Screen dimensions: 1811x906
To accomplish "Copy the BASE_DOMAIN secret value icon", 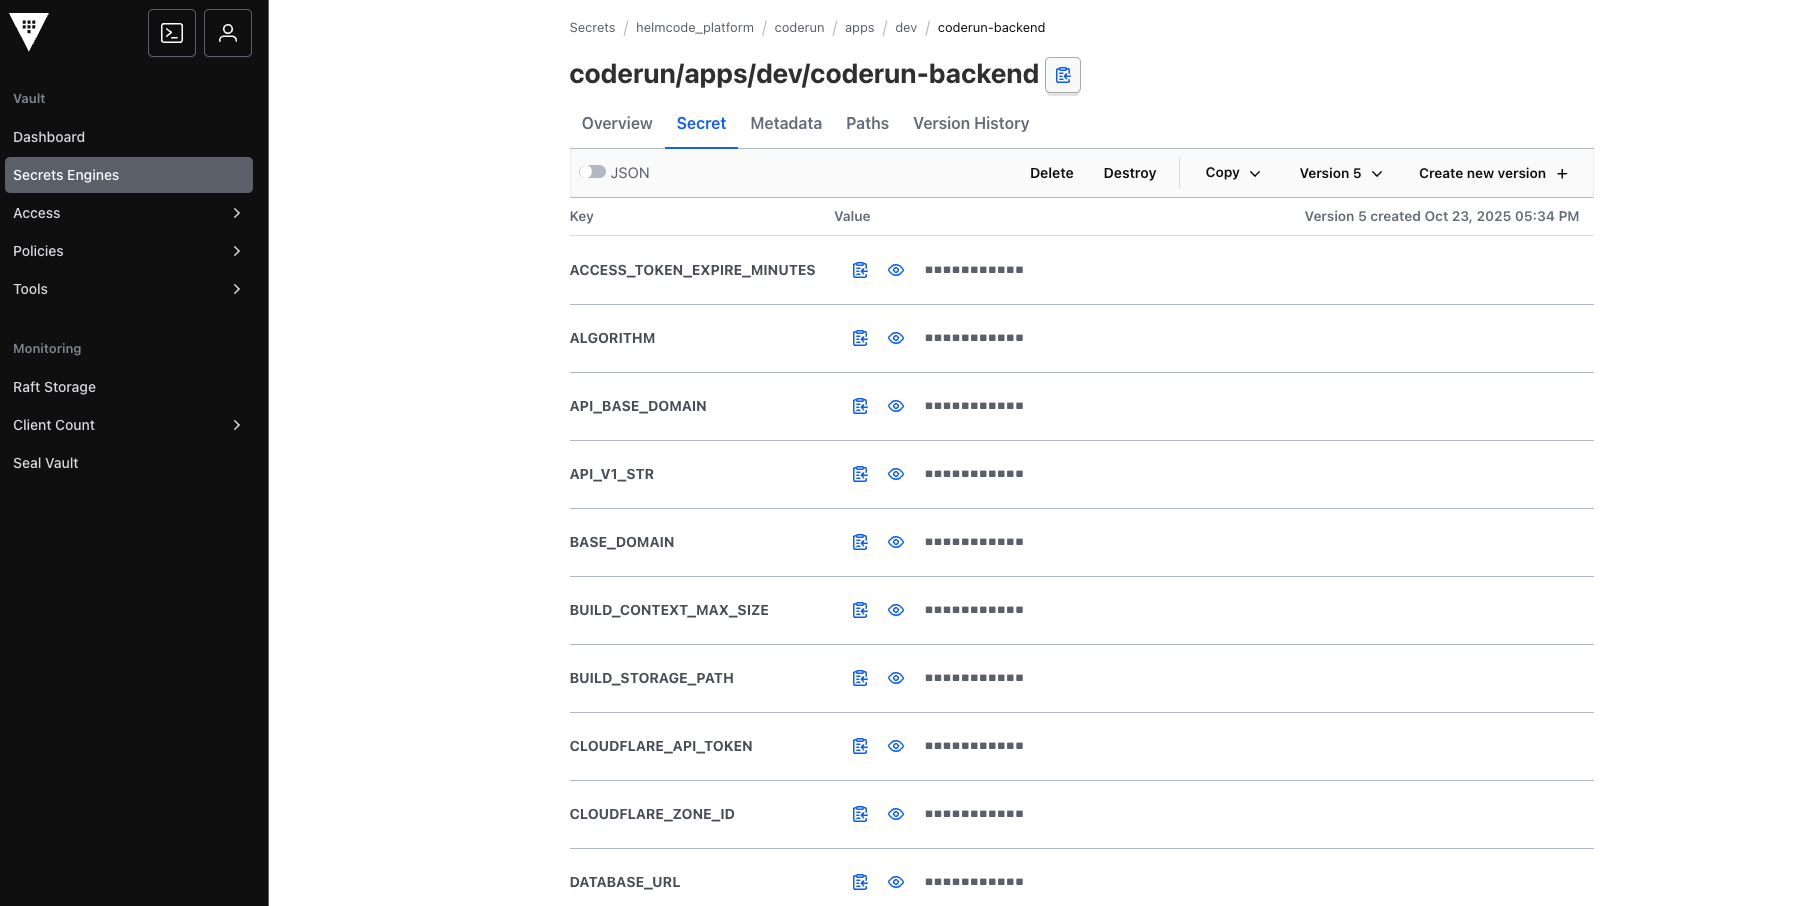I will point(860,542).
